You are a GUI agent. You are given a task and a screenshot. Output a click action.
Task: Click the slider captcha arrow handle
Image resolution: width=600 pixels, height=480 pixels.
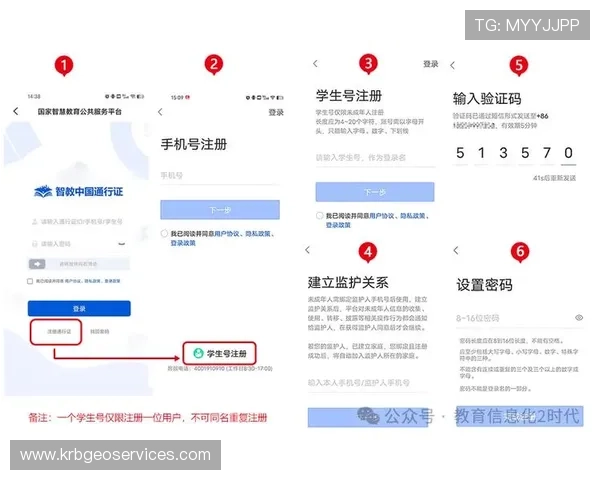37,264
